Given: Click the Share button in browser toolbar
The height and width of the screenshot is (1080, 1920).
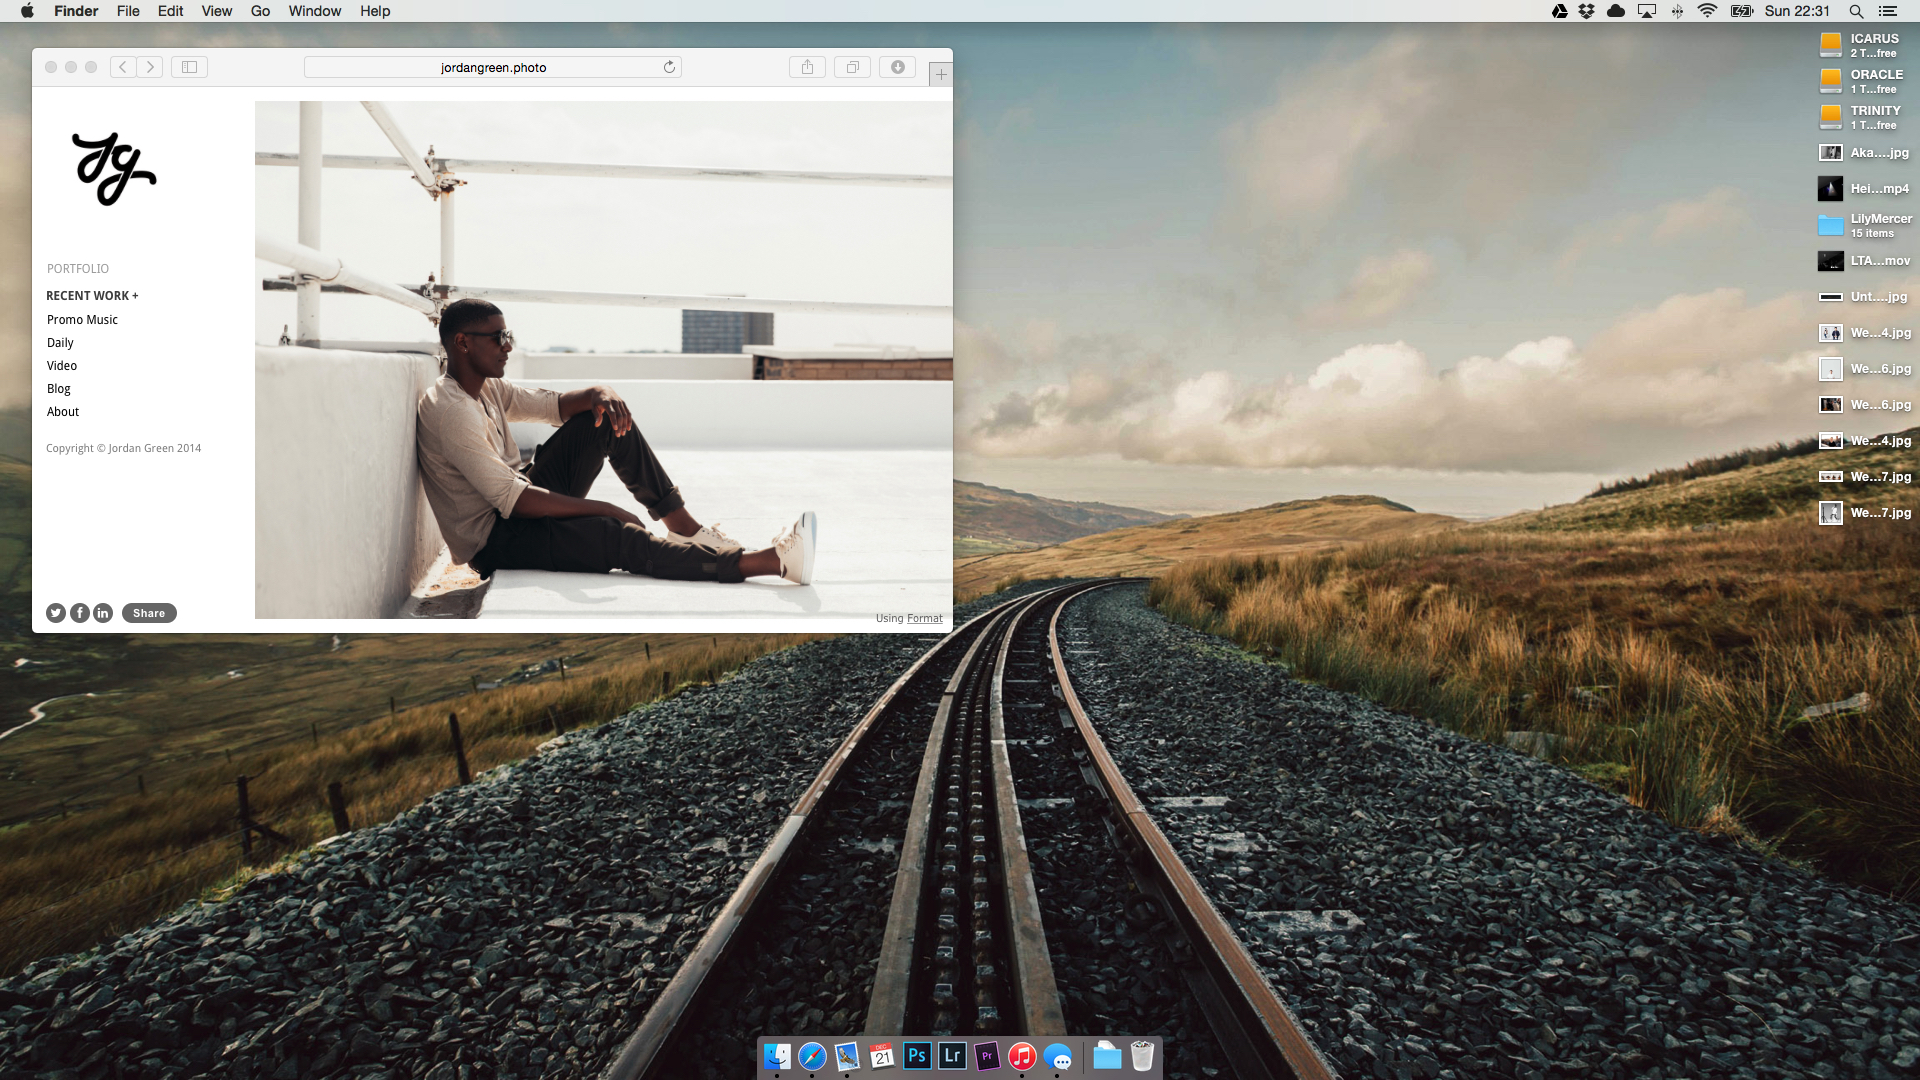Looking at the screenshot, I should 807,66.
